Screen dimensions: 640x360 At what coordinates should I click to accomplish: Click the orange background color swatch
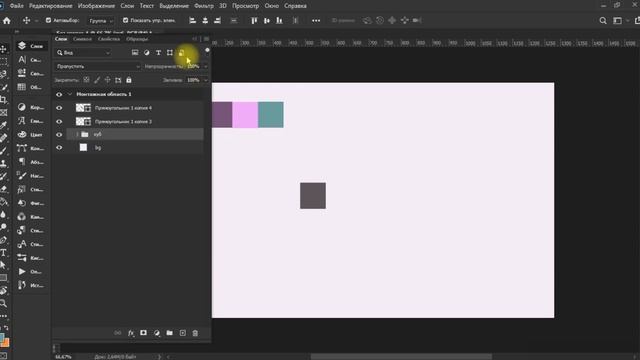[6, 343]
